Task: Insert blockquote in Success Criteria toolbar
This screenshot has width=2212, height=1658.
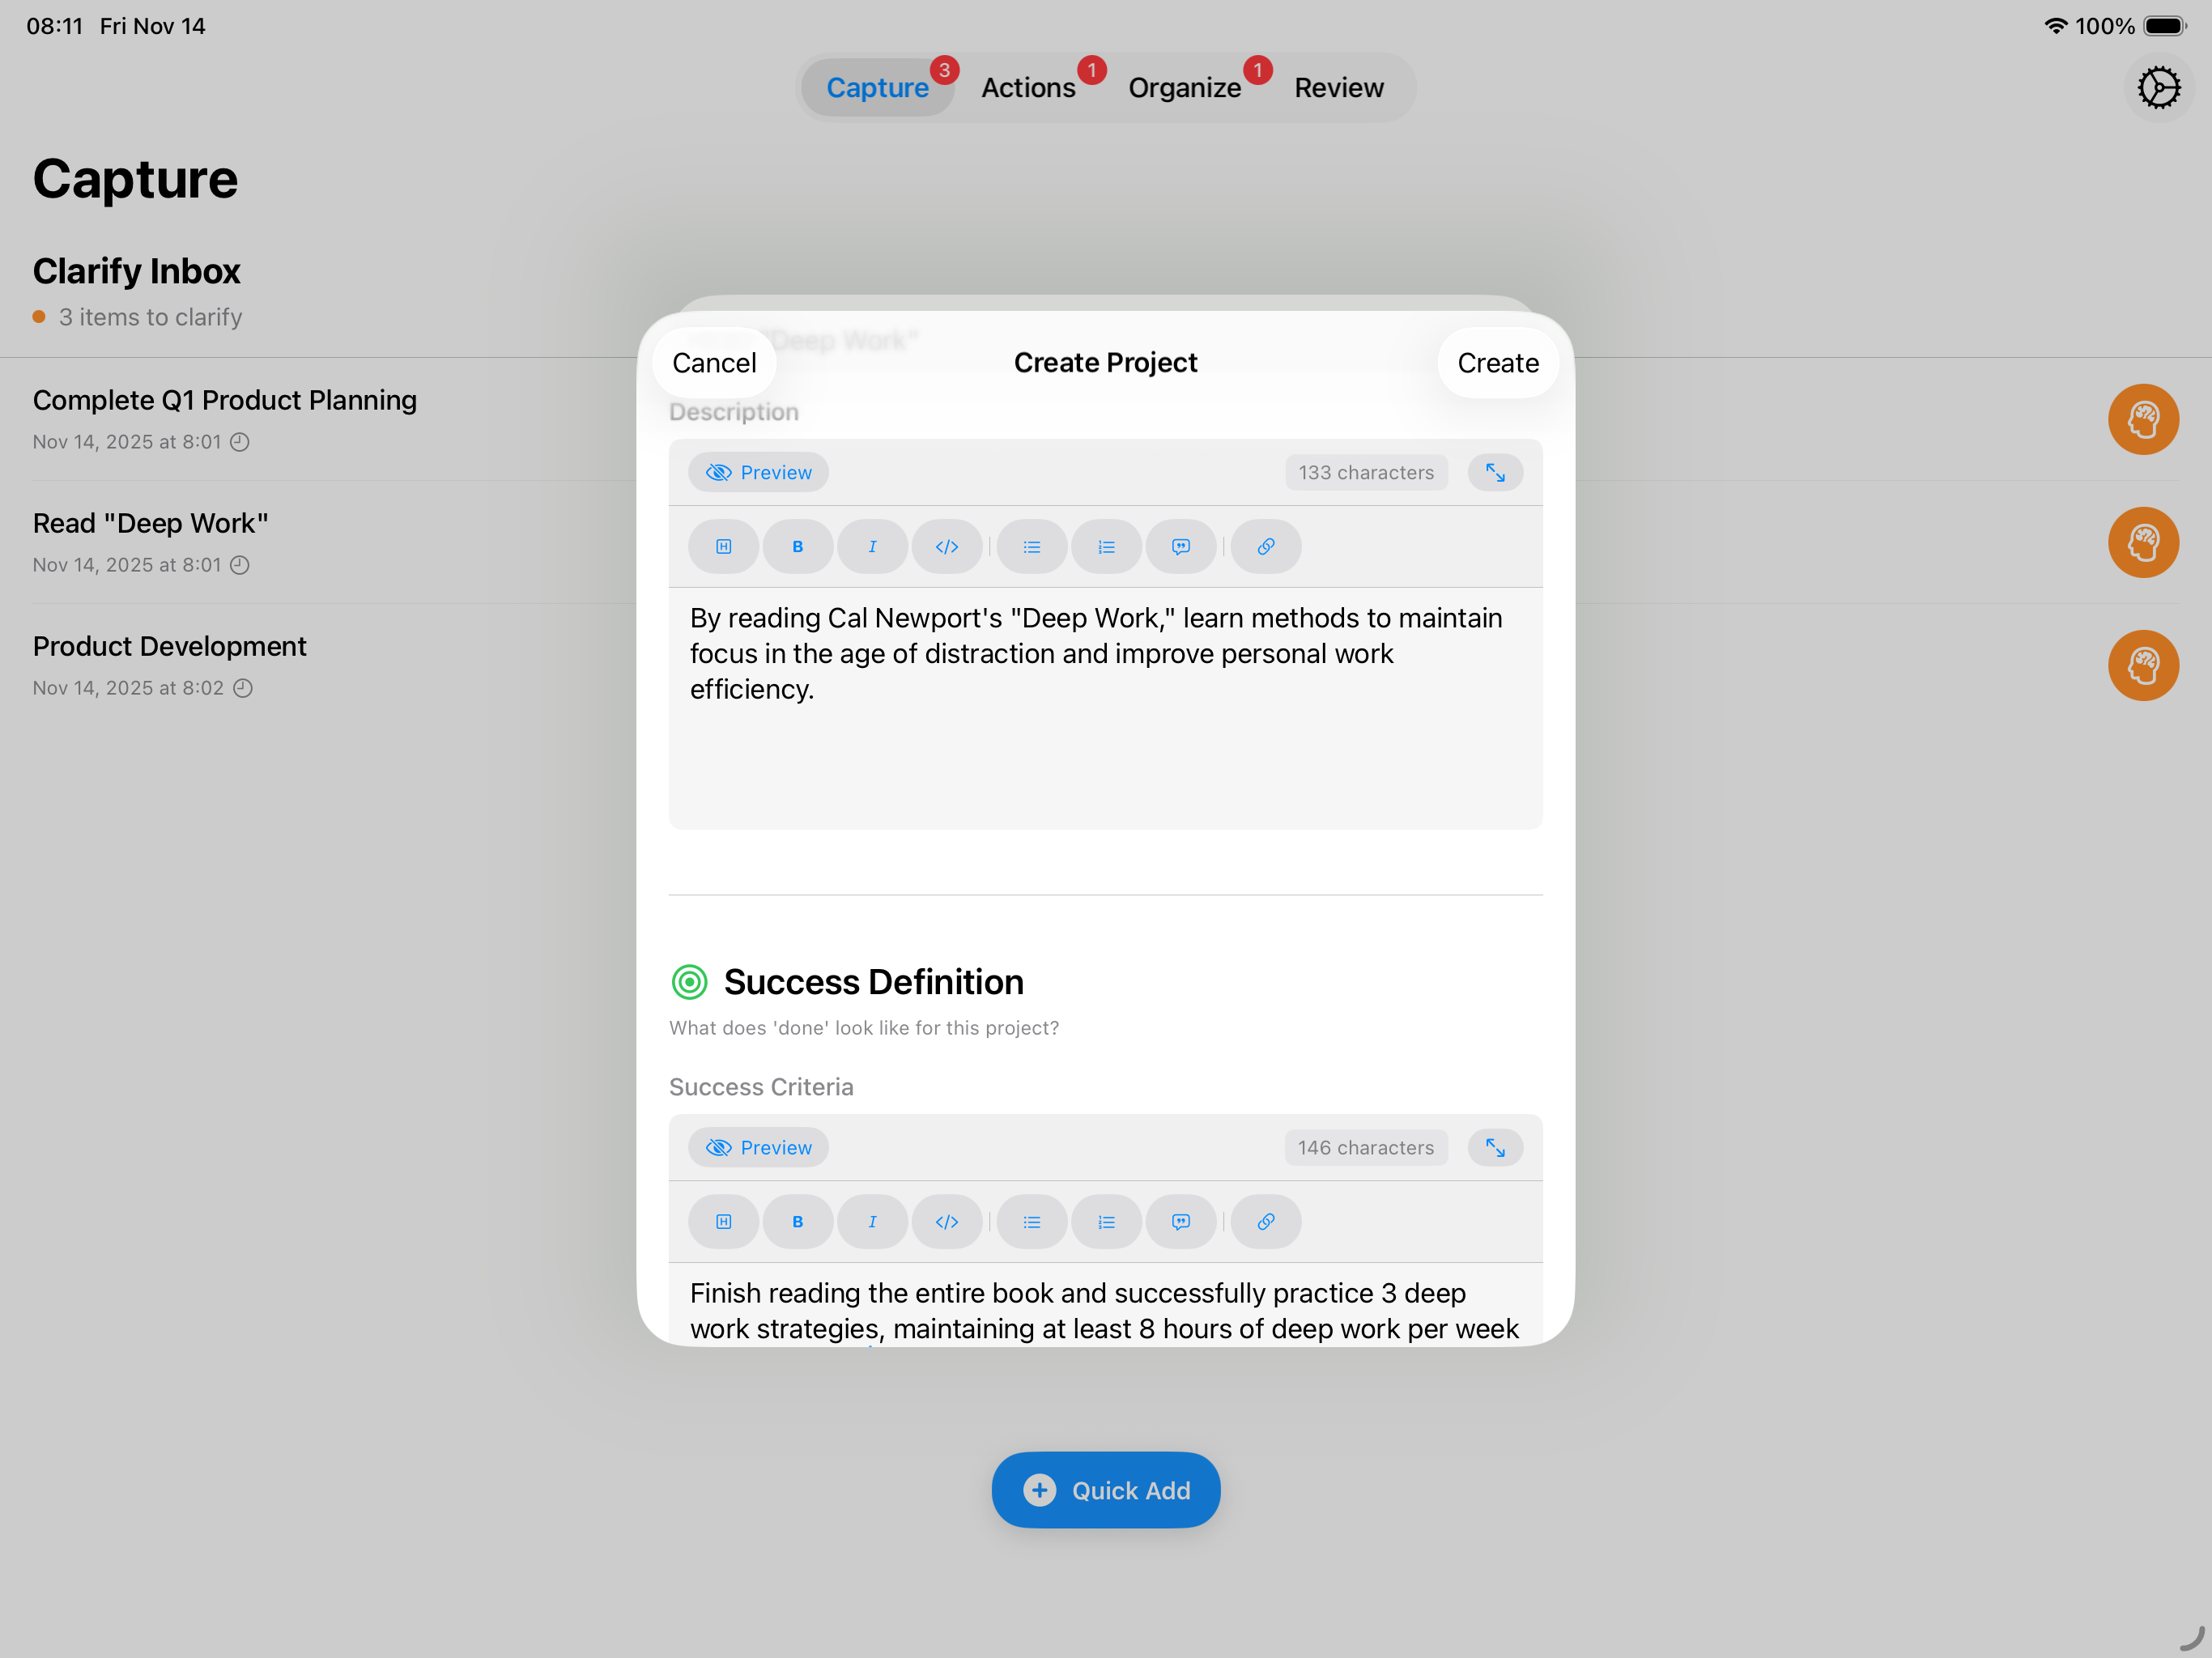Action: pyautogui.click(x=1180, y=1221)
